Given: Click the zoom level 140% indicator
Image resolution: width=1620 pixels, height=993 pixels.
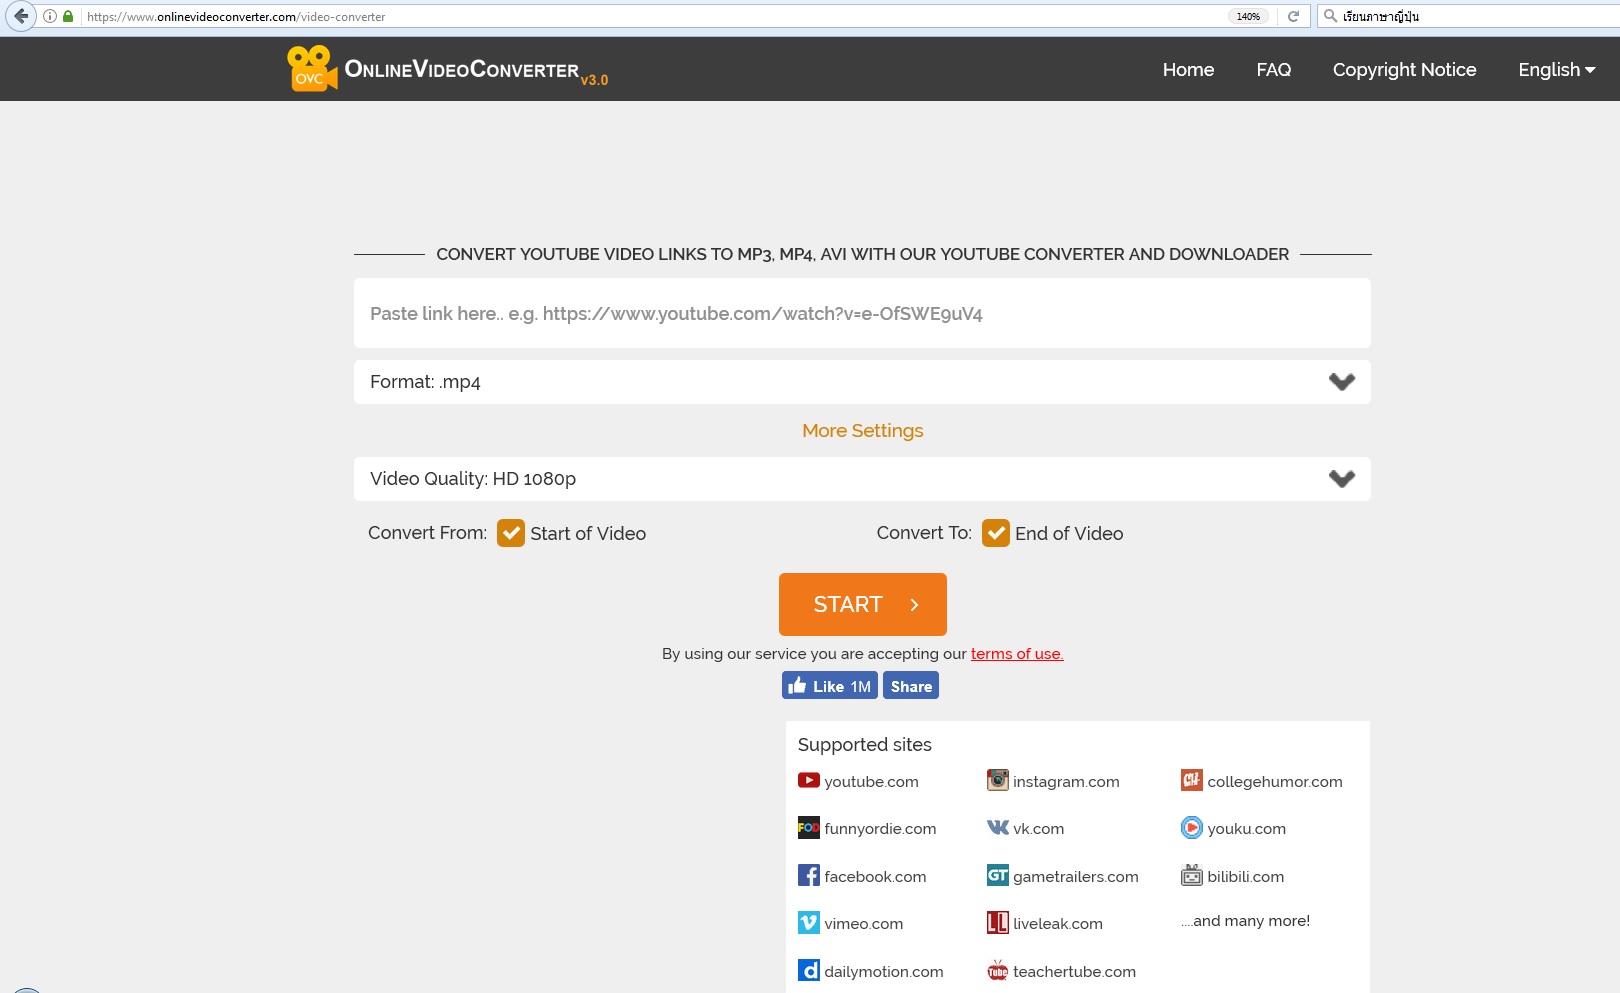Looking at the screenshot, I should coord(1248,16).
